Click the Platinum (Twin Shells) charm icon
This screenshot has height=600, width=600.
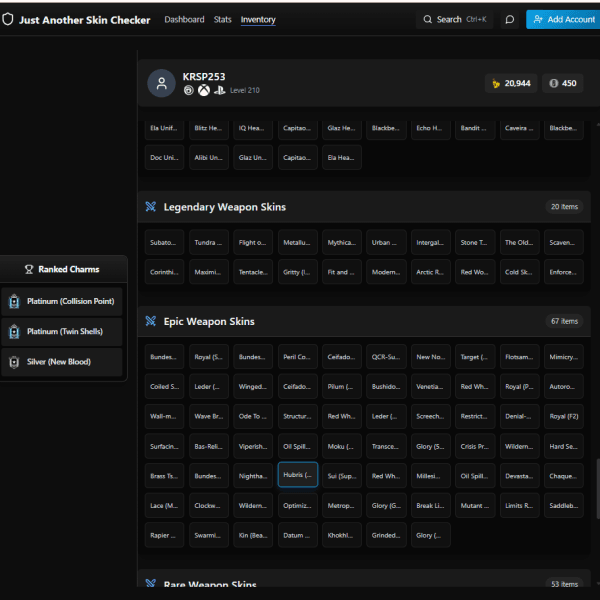coord(14,332)
